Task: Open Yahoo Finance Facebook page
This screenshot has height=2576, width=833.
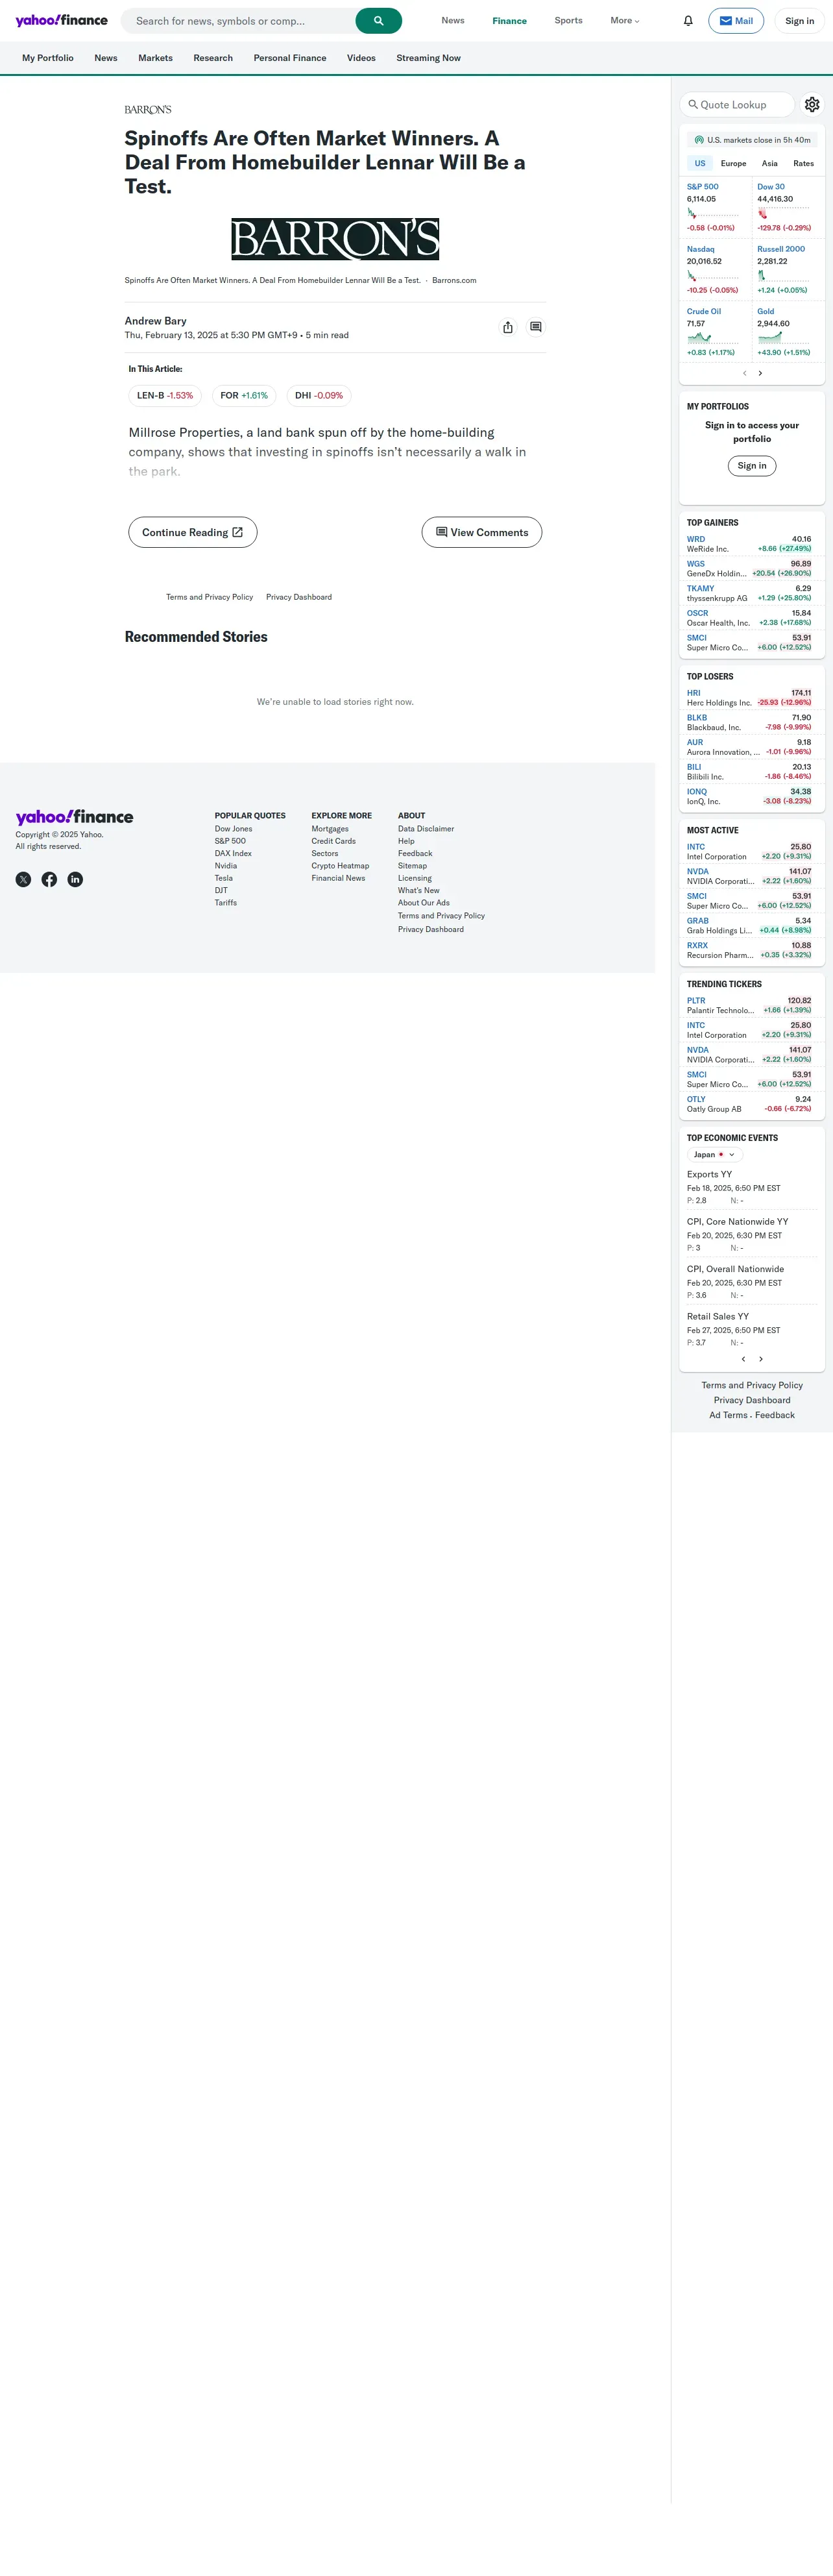Action: point(49,879)
